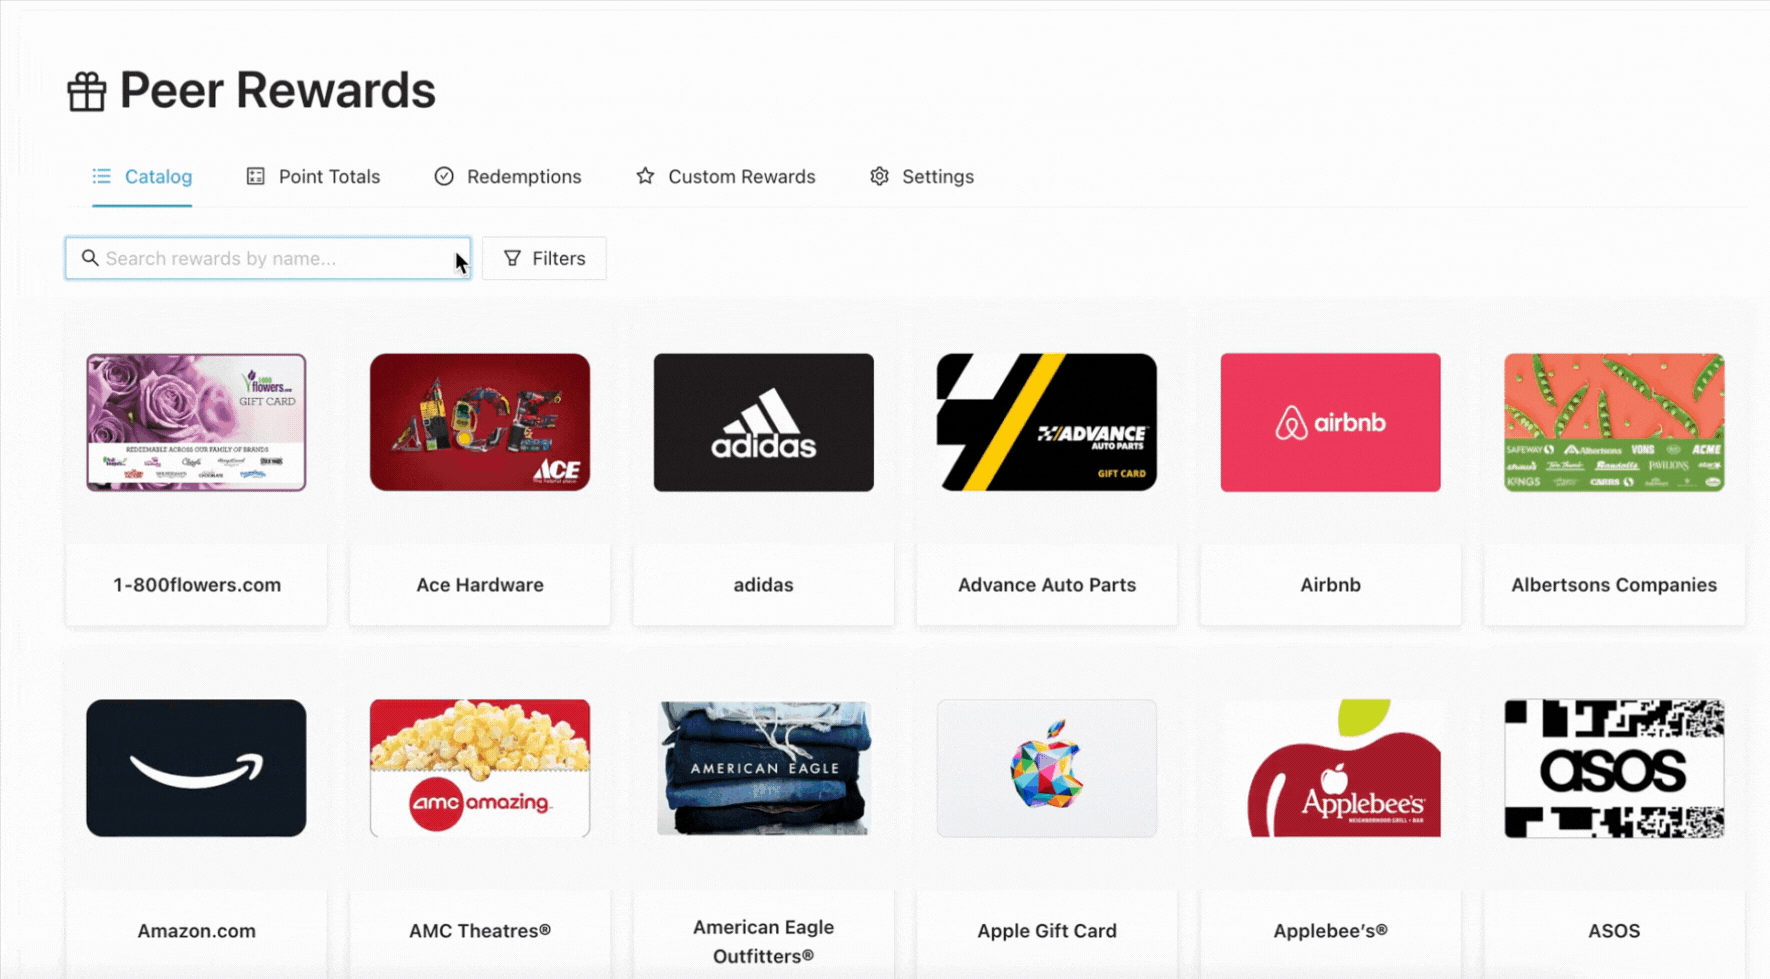
Task: Click the Advance Auto Parts label
Action: click(1047, 585)
